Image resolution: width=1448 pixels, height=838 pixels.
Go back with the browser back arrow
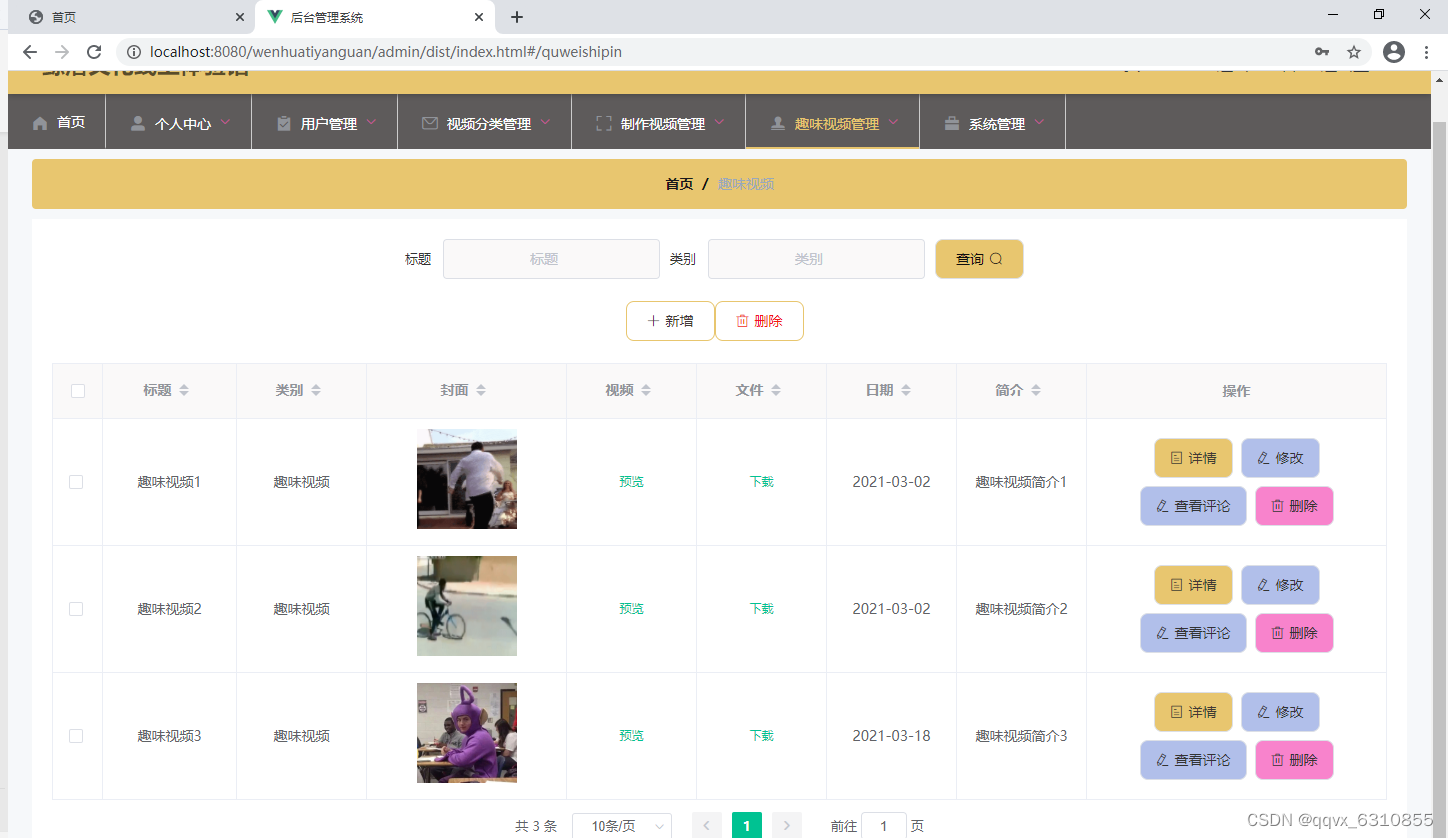click(x=30, y=52)
